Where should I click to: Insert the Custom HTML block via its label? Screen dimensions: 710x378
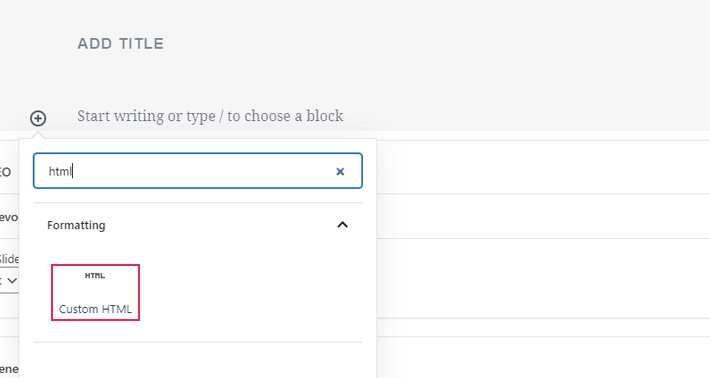click(95, 309)
